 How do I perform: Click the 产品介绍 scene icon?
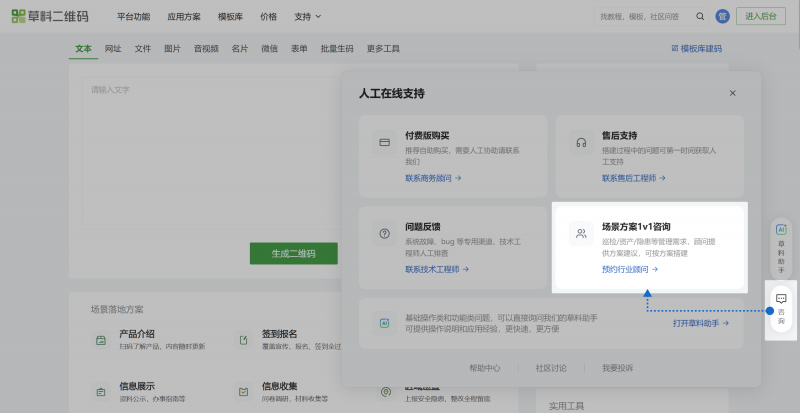pyautogui.click(x=101, y=340)
